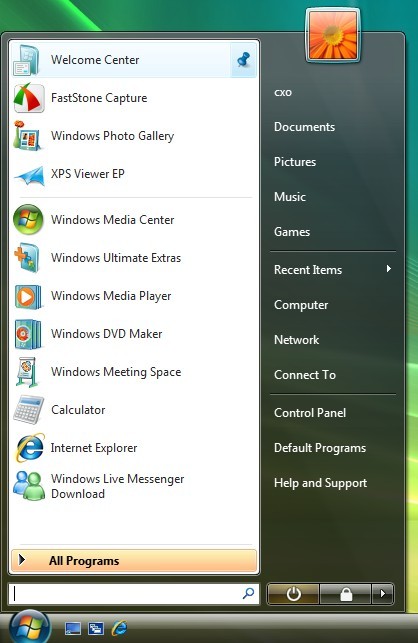Launch Windows Photo Gallery
The height and width of the screenshot is (643, 418).
pyautogui.click(x=134, y=136)
